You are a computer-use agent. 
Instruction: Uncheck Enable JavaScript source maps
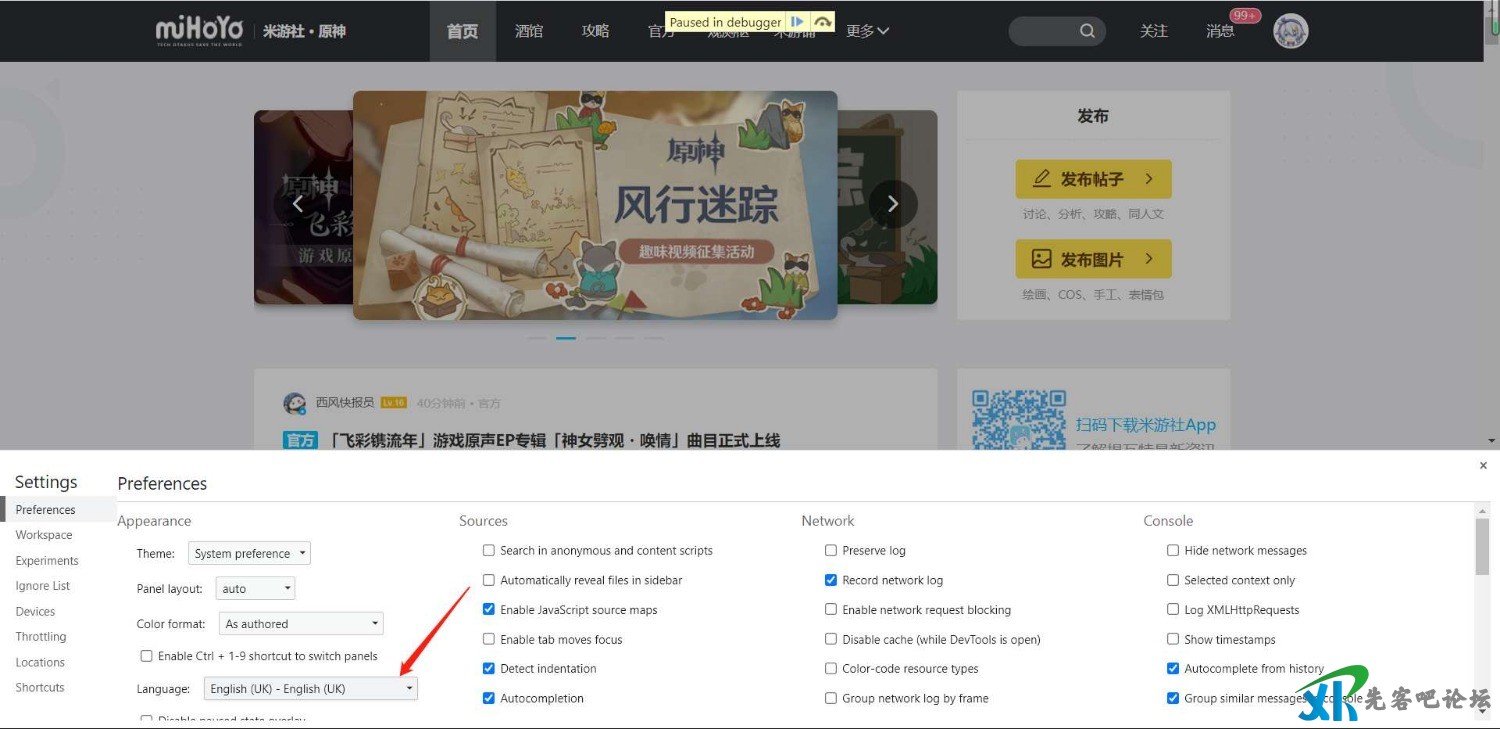tap(489, 610)
